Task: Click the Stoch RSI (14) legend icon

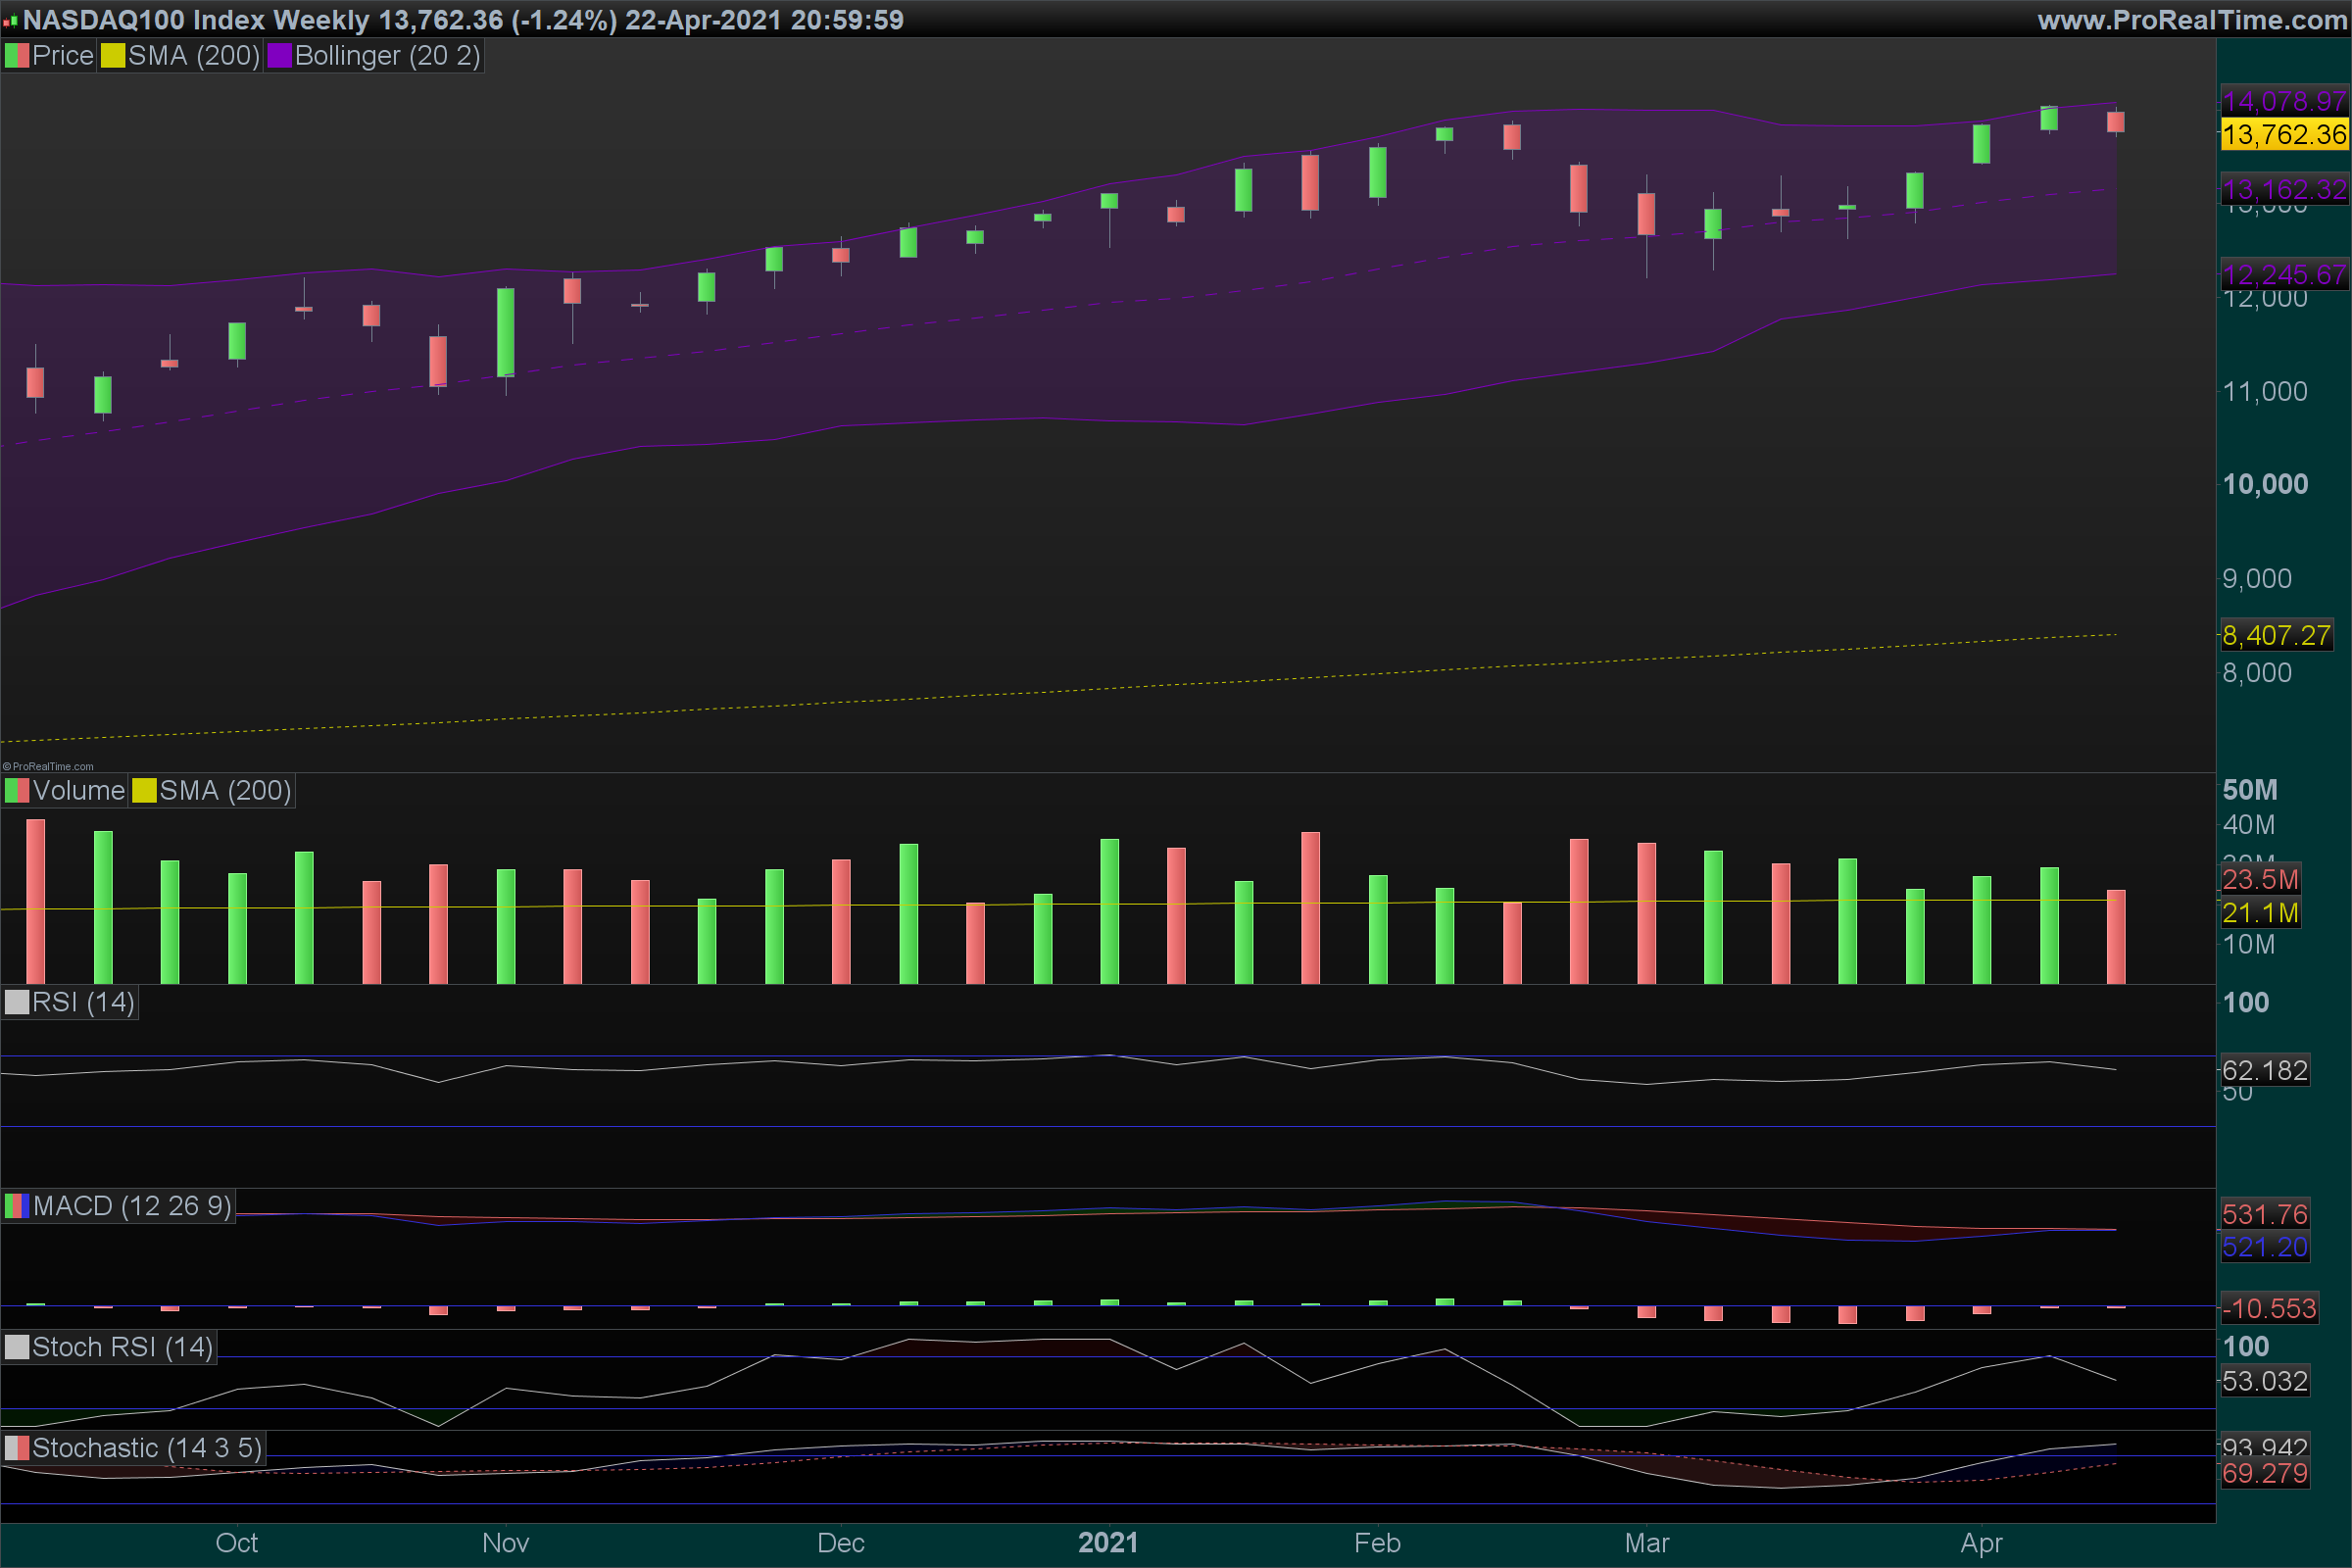Action: point(17,1347)
